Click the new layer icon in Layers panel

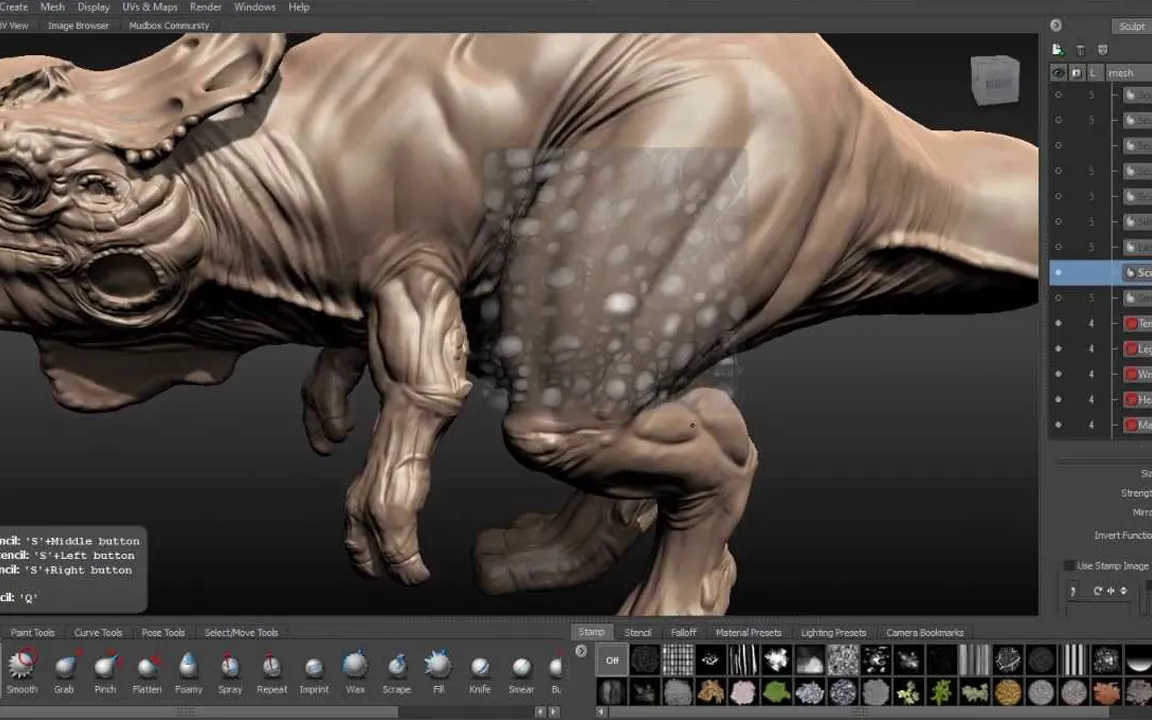(x=1058, y=50)
